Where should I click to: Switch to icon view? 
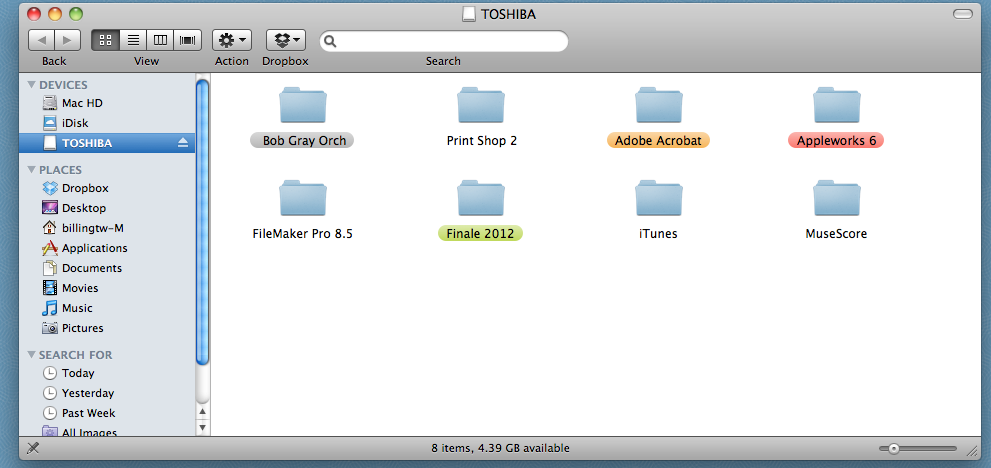(x=106, y=40)
